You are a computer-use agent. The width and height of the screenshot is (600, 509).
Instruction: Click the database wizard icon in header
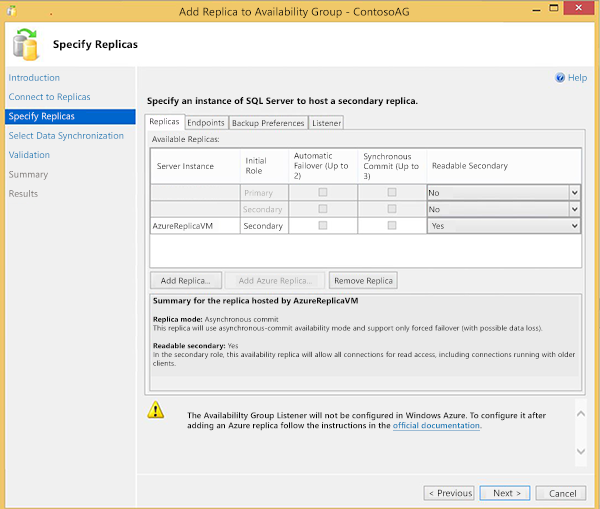point(24,45)
